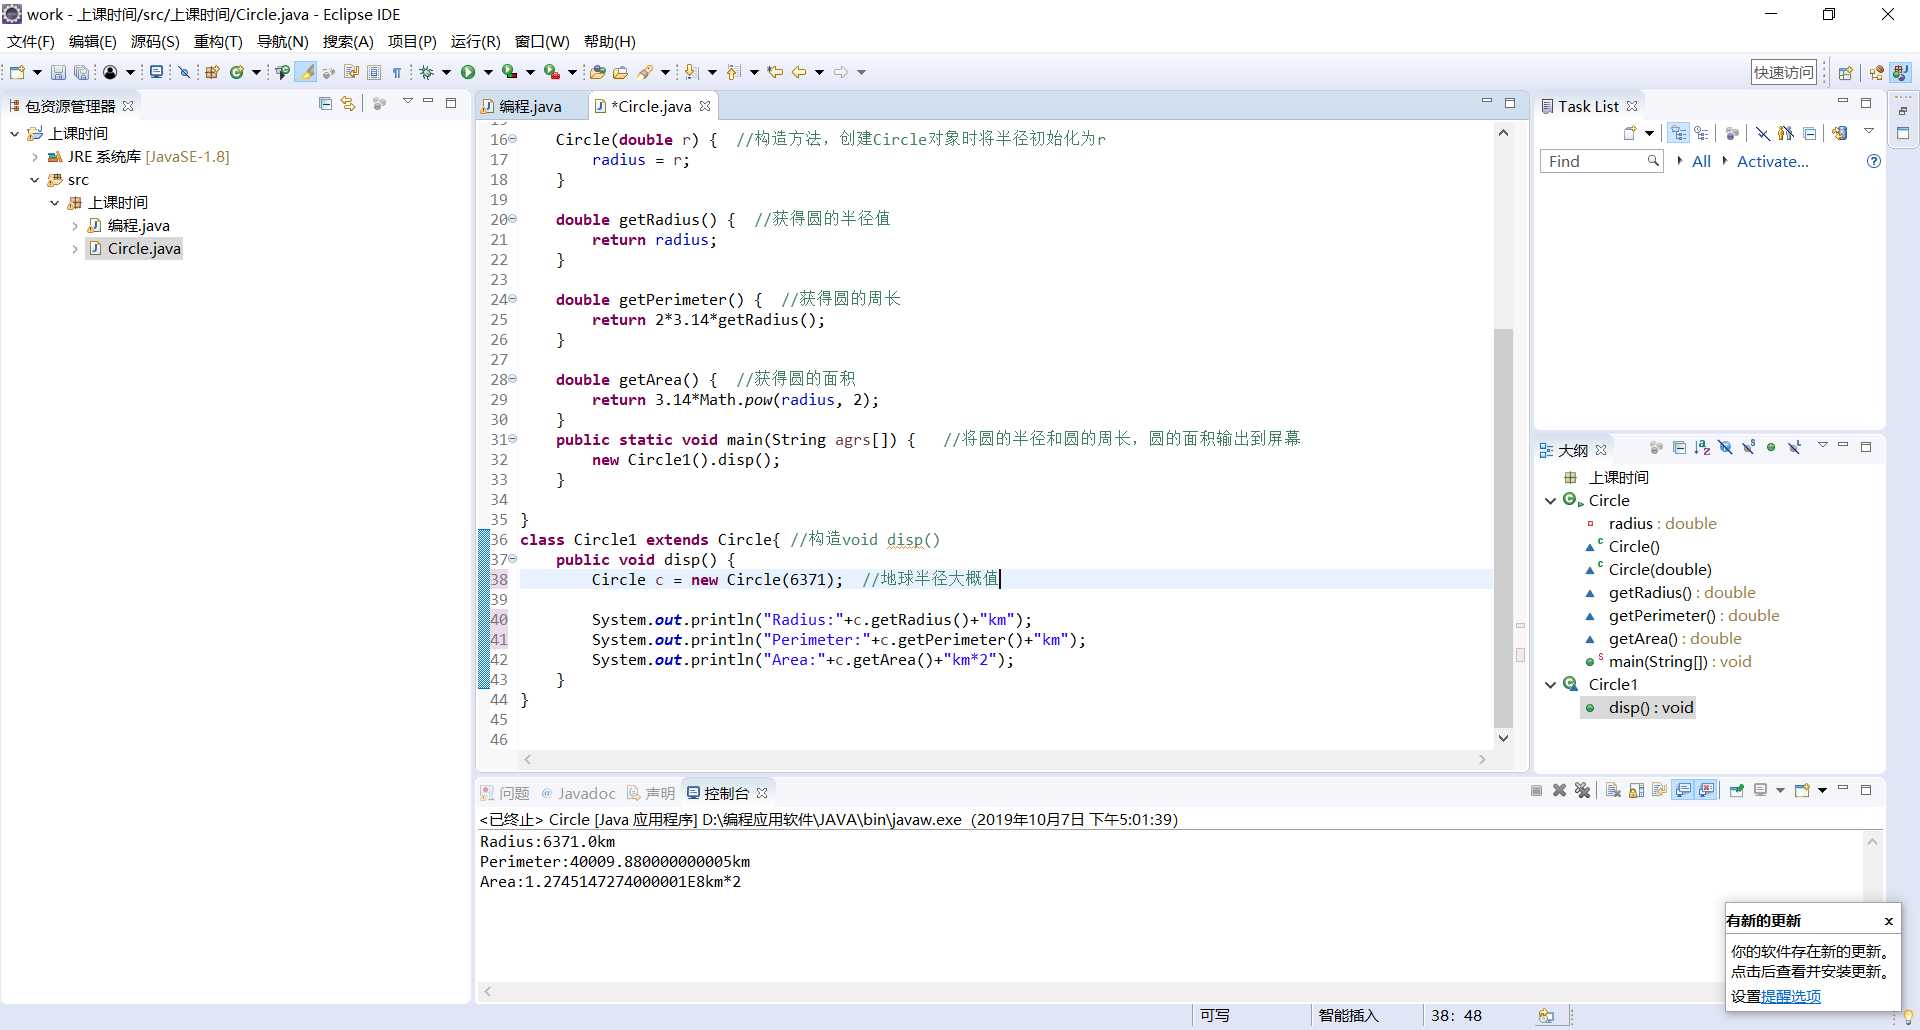Collapse the src folder node
The height and width of the screenshot is (1030, 1920).
(35, 180)
